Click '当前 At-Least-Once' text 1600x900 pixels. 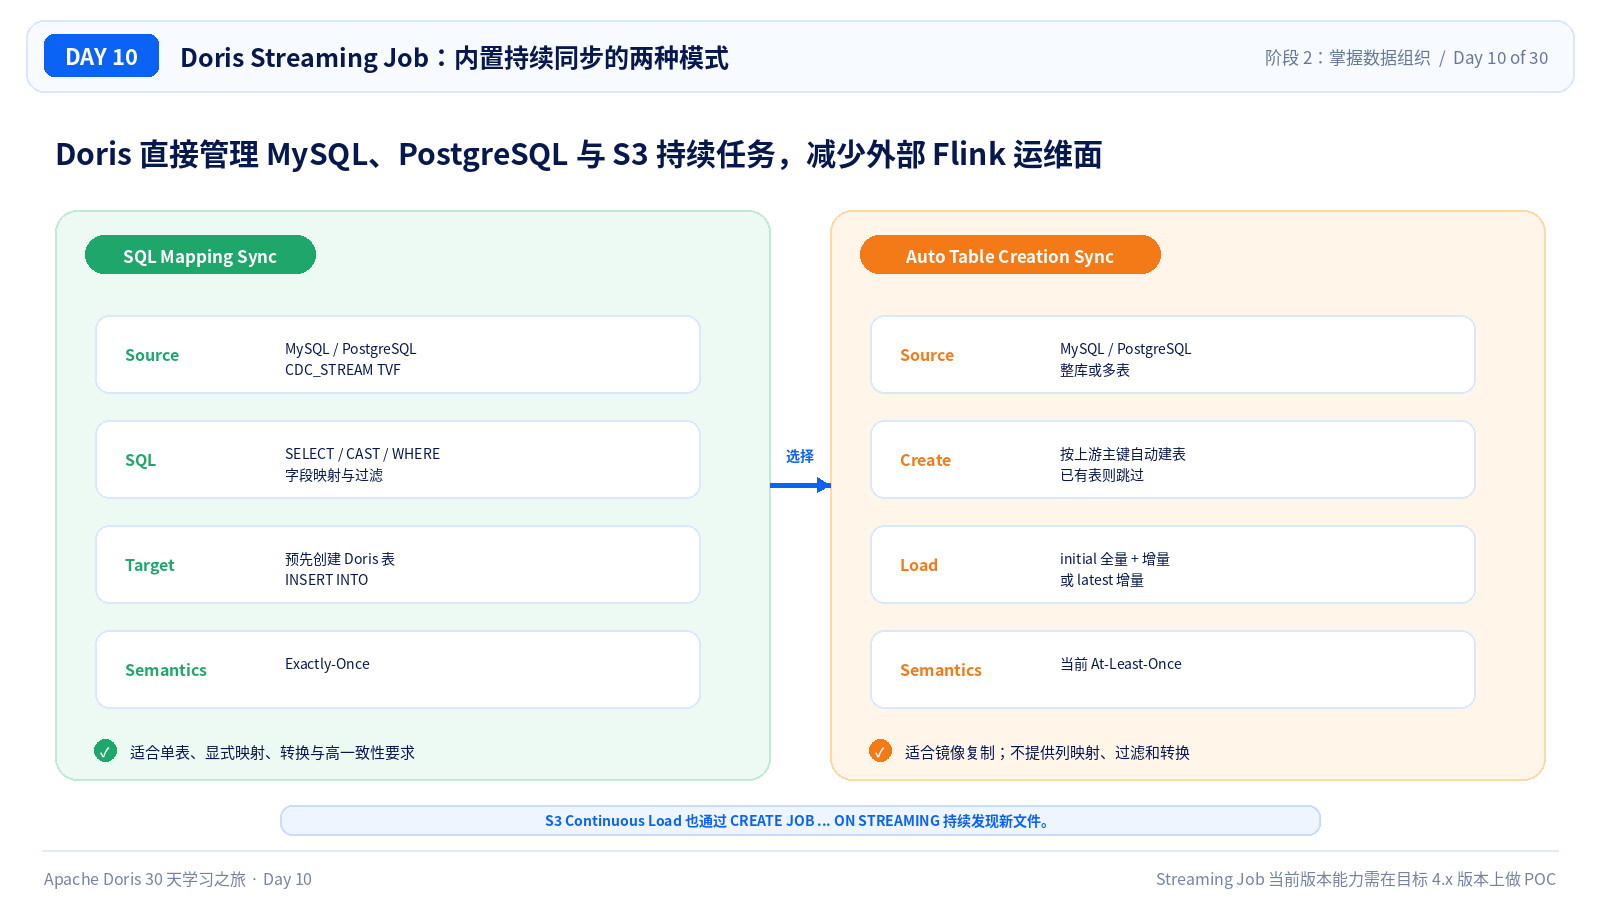point(1121,664)
